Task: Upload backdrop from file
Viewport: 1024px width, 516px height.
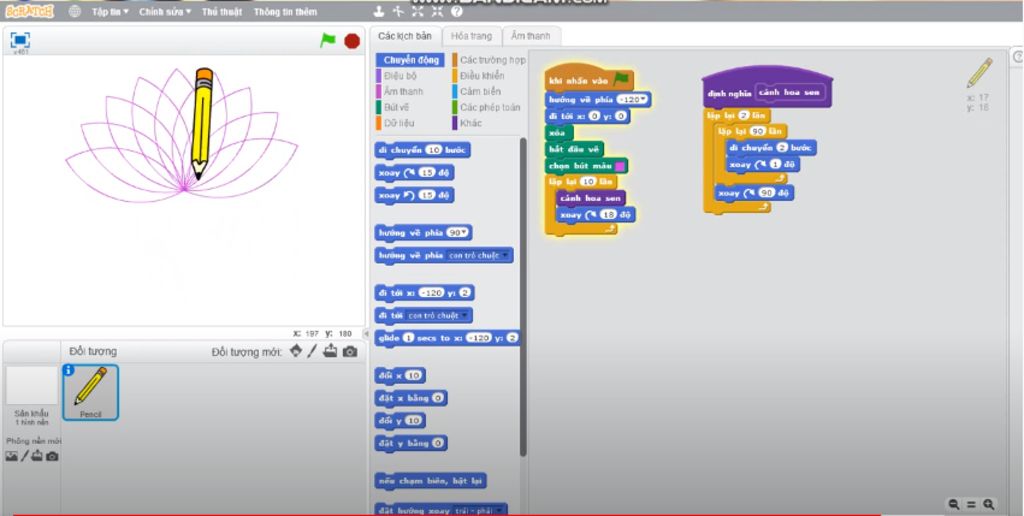Action: click(37, 456)
